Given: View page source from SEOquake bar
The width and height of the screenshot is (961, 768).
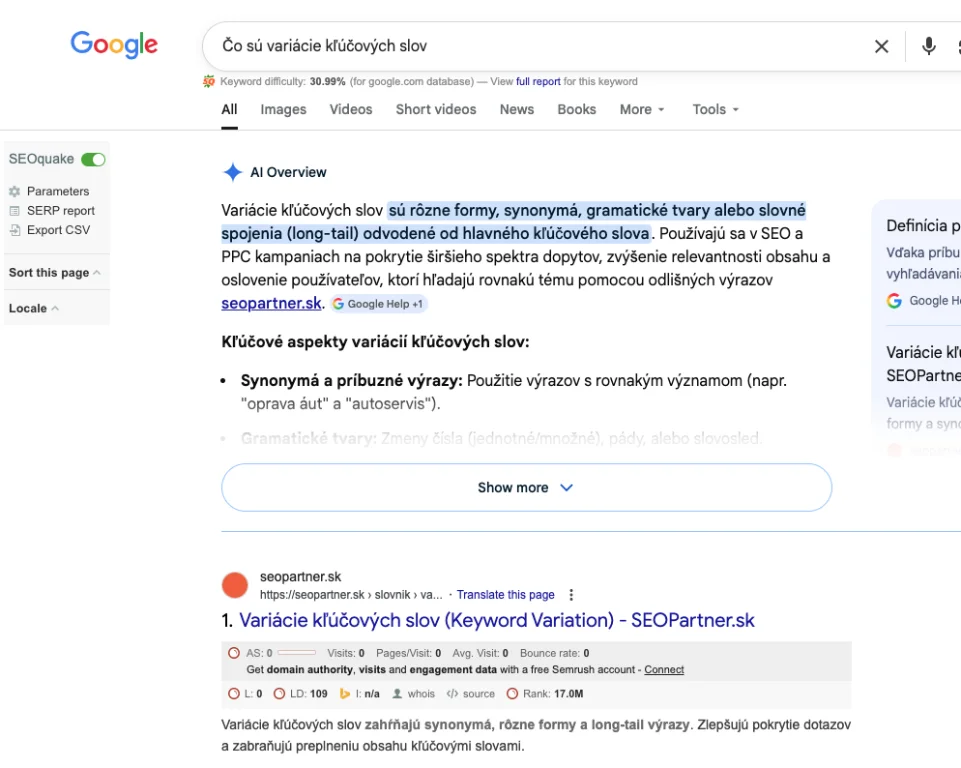Looking at the screenshot, I should (x=470, y=693).
